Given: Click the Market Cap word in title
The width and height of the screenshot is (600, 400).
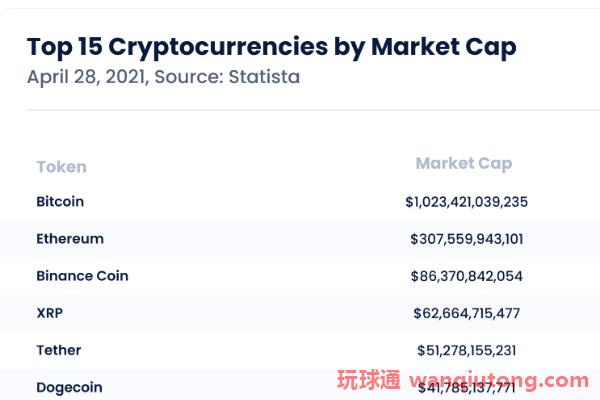Looking at the screenshot, I should (444, 47).
